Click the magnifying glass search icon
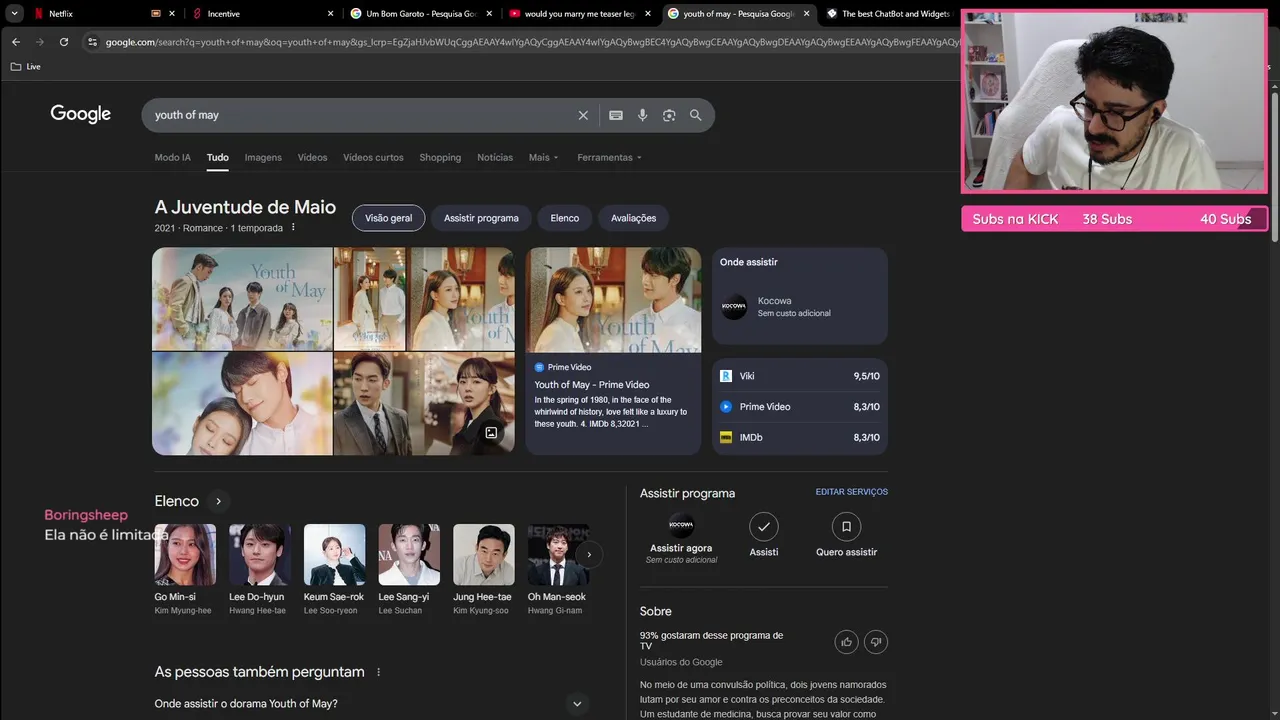Viewport: 1280px width, 720px height. pos(696,115)
